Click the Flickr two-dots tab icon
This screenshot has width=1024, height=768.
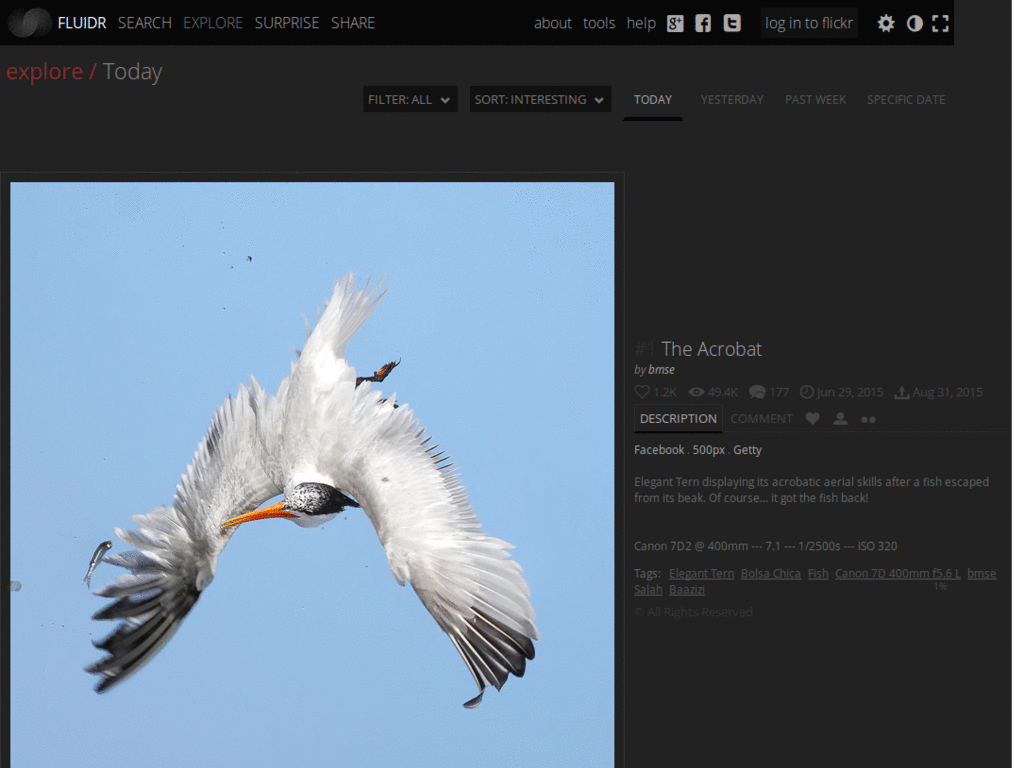pos(868,420)
